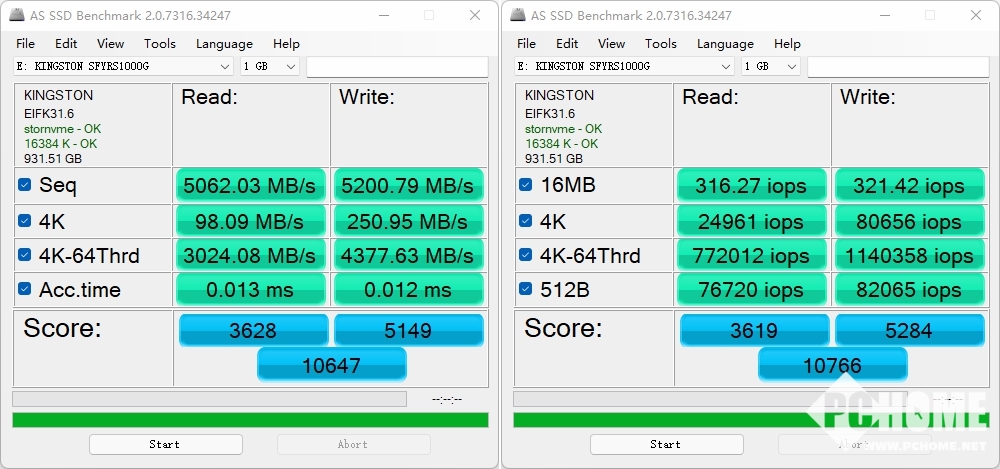Screen dimensions: 1000x469
Task: Select 4K-64Thrd read 772012 iops
Action: point(751,255)
